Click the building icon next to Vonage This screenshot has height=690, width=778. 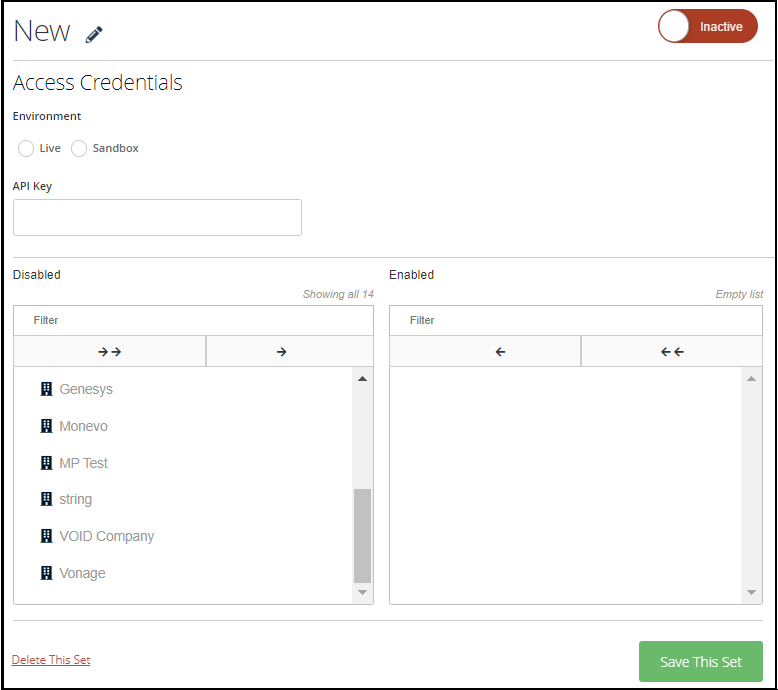click(x=46, y=573)
